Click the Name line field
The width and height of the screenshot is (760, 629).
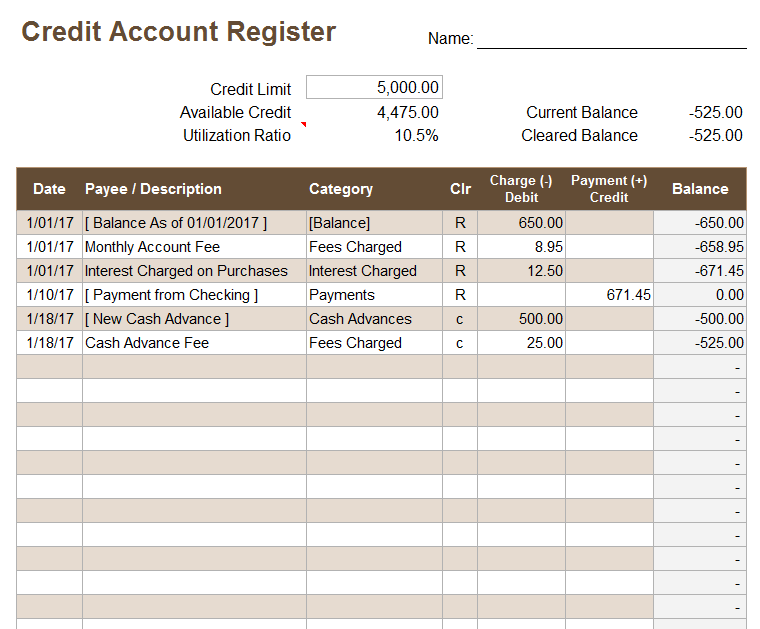pyautogui.click(x=611, y=39)
